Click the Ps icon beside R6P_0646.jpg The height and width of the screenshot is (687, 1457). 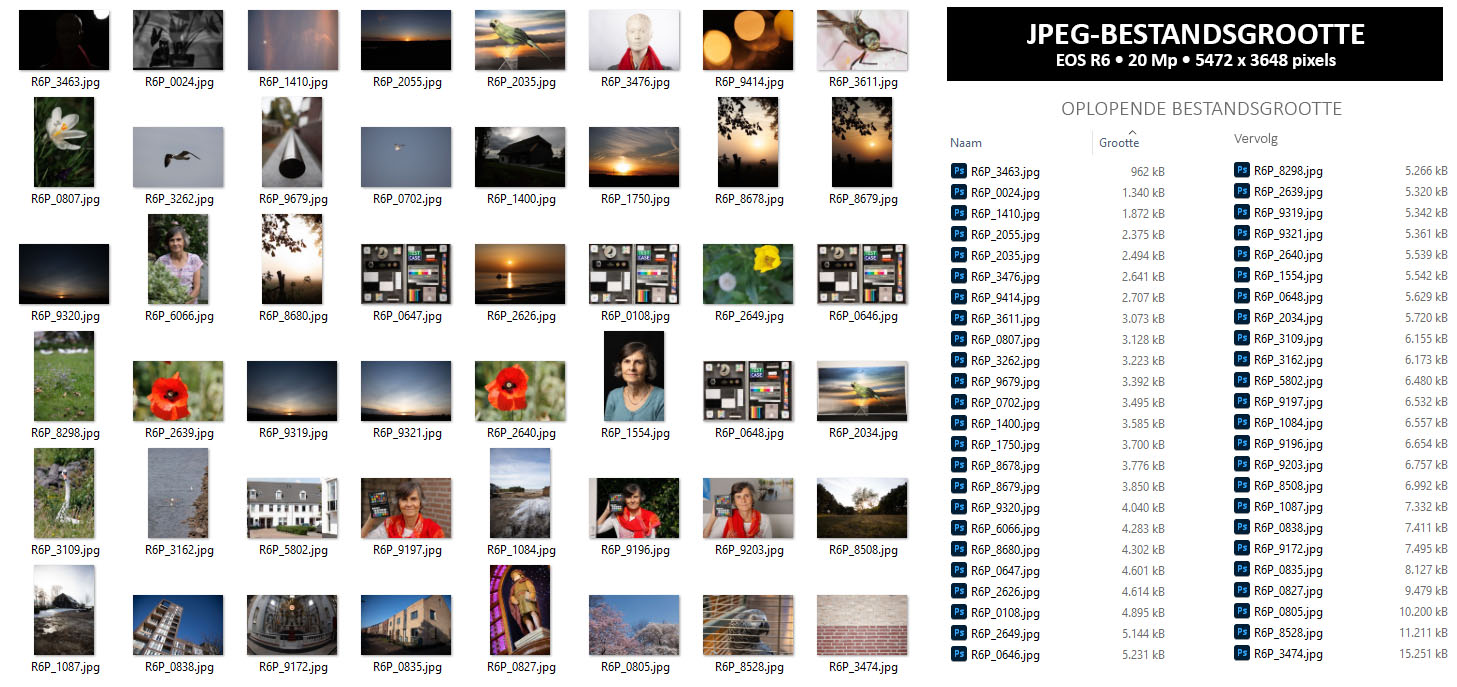pos(958,655)
